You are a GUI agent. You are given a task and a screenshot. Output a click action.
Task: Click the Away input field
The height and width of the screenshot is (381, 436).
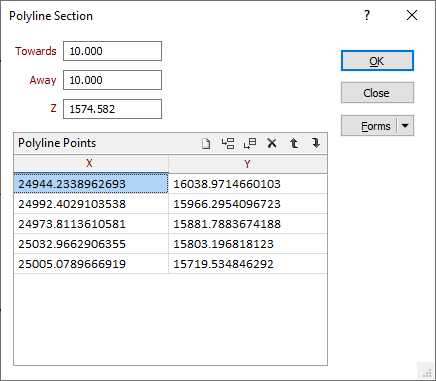coord(113,80)
